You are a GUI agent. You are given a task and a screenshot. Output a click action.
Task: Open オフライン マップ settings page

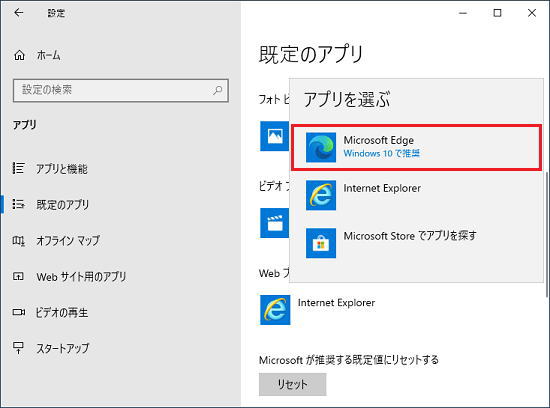[x=56, y=241]
